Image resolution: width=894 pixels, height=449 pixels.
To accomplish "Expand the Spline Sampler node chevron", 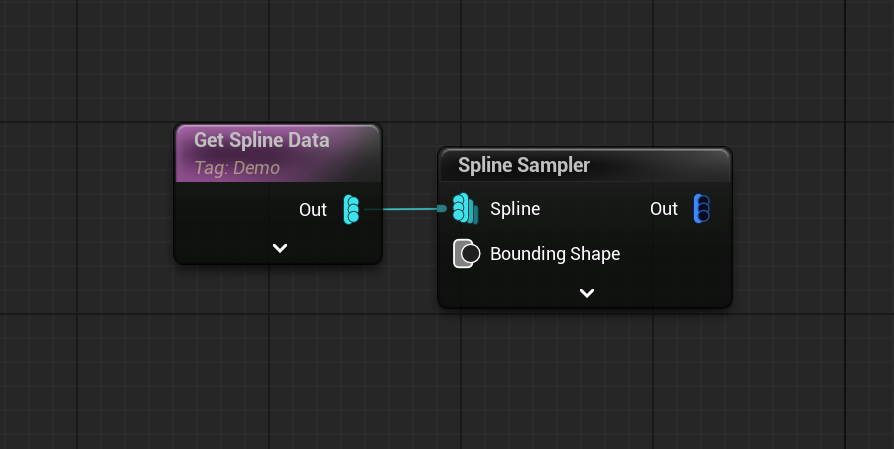I will pyautogui.click(x=587, y=293).
